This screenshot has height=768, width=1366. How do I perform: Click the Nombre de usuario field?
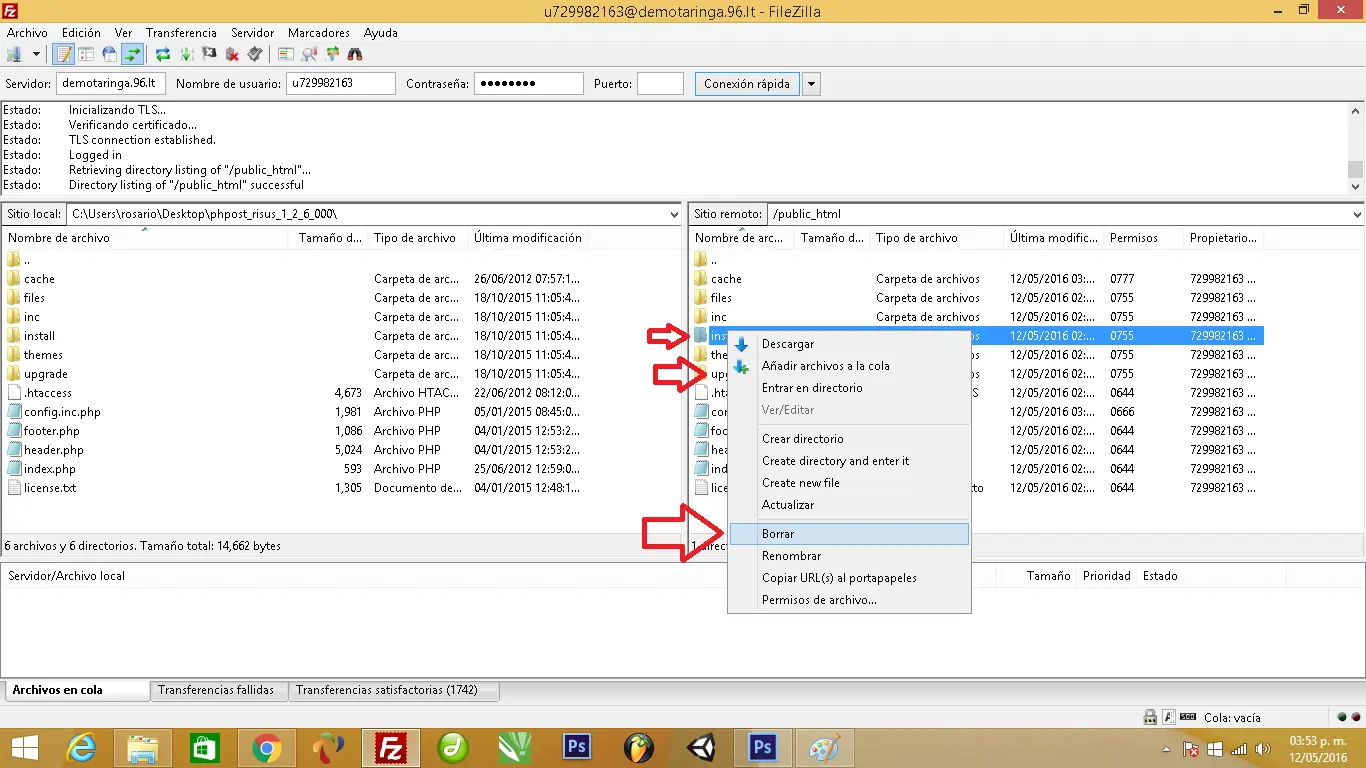coord(341,84)
